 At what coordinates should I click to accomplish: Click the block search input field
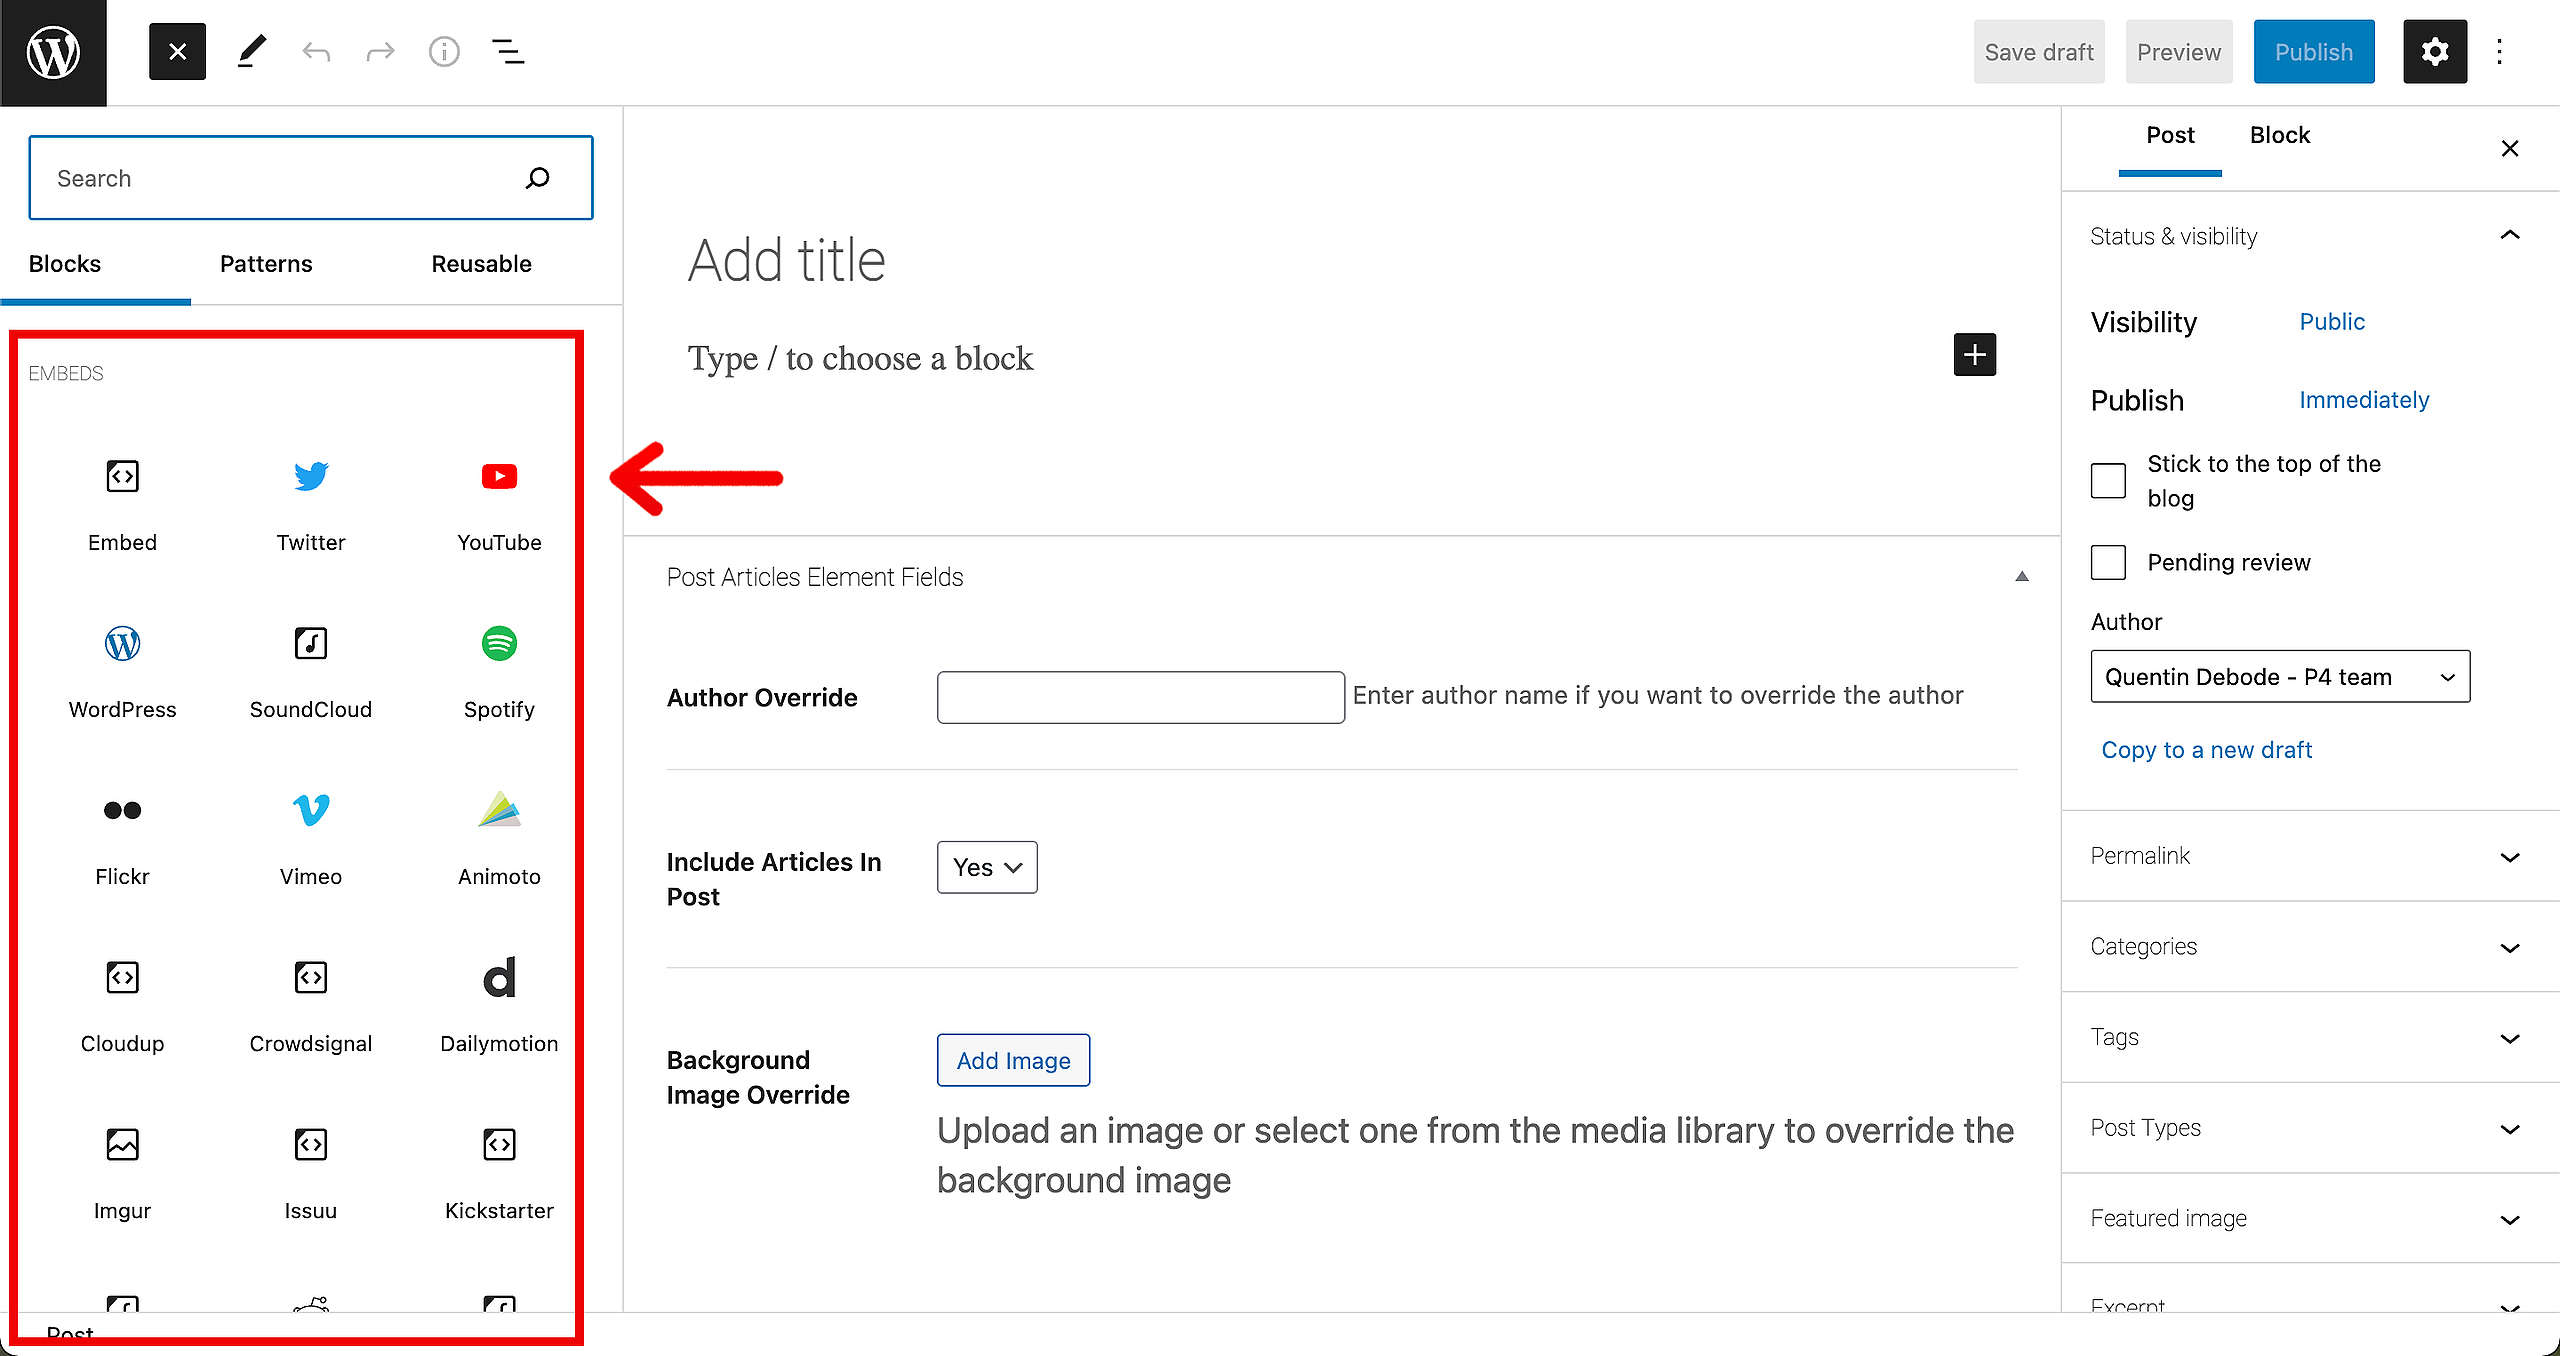[x=311, y=178]
